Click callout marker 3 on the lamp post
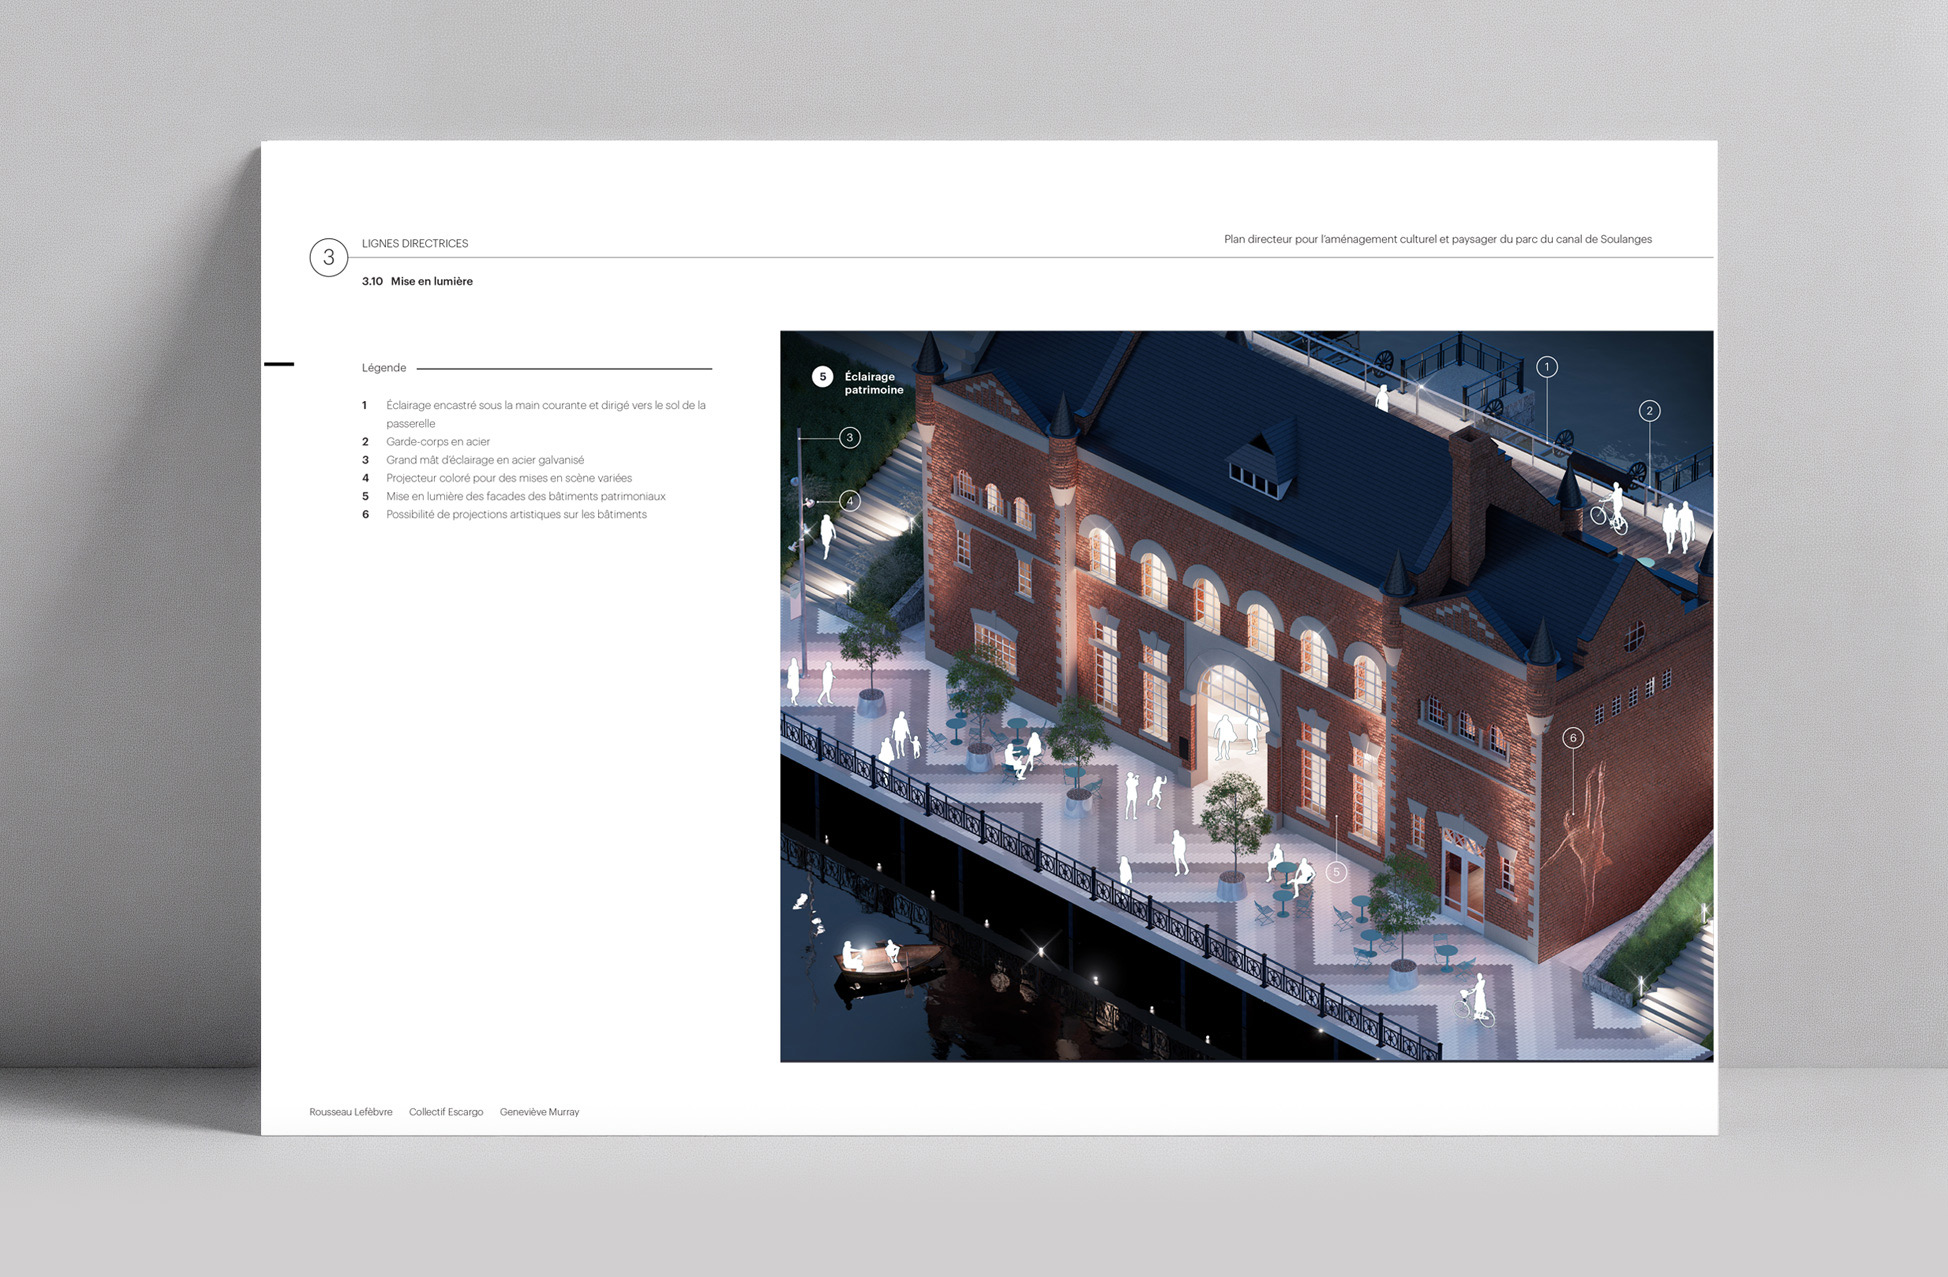 point(849,438)
